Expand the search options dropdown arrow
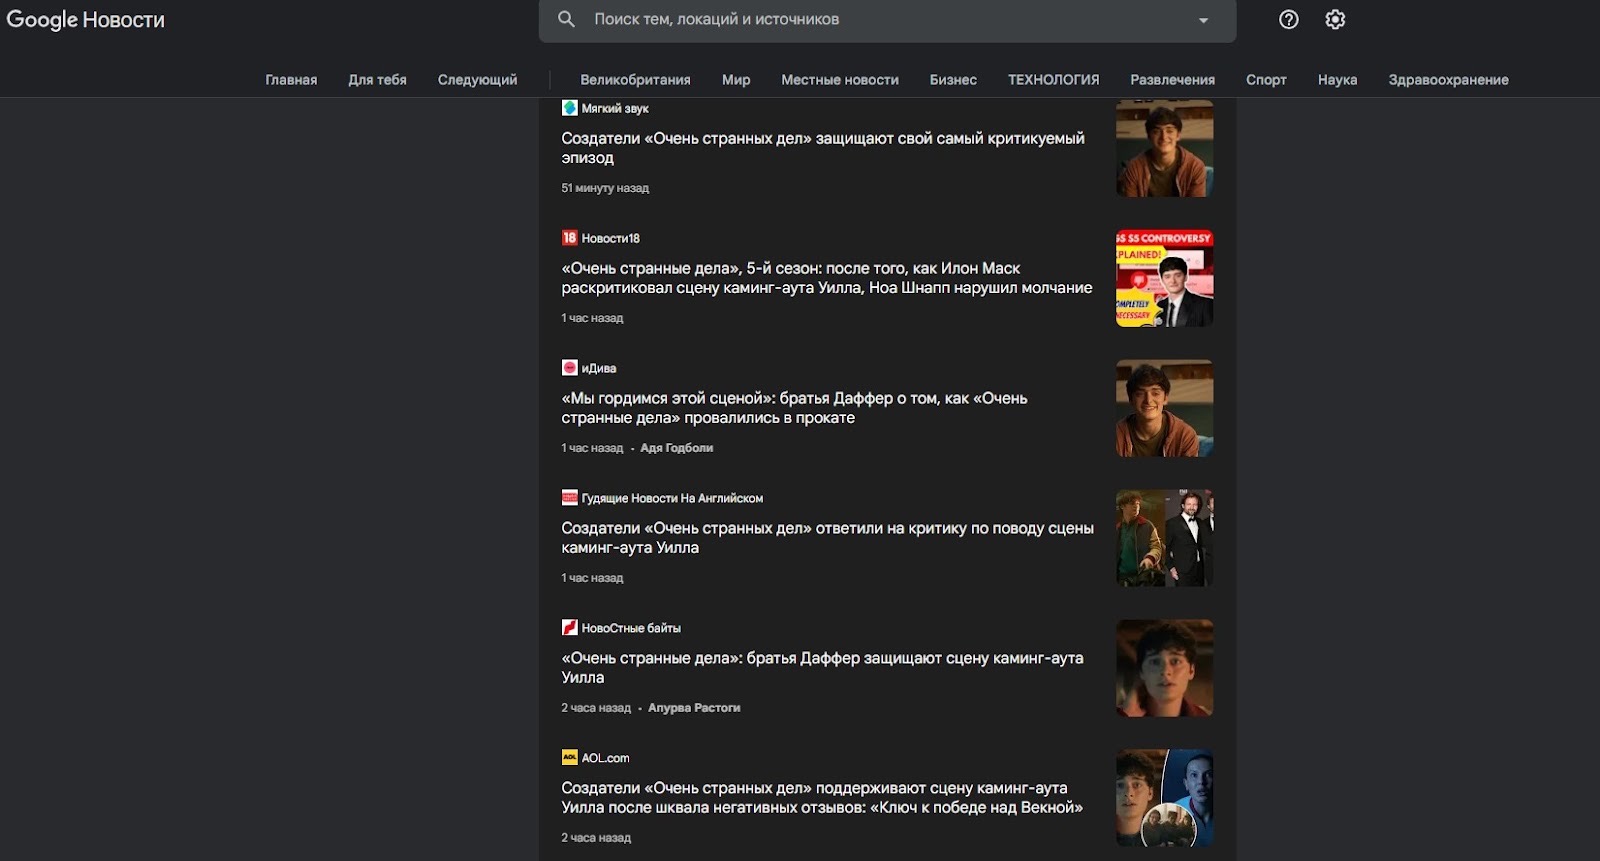The height and width of the screenshot is (861, 1600). (1203, 20)
